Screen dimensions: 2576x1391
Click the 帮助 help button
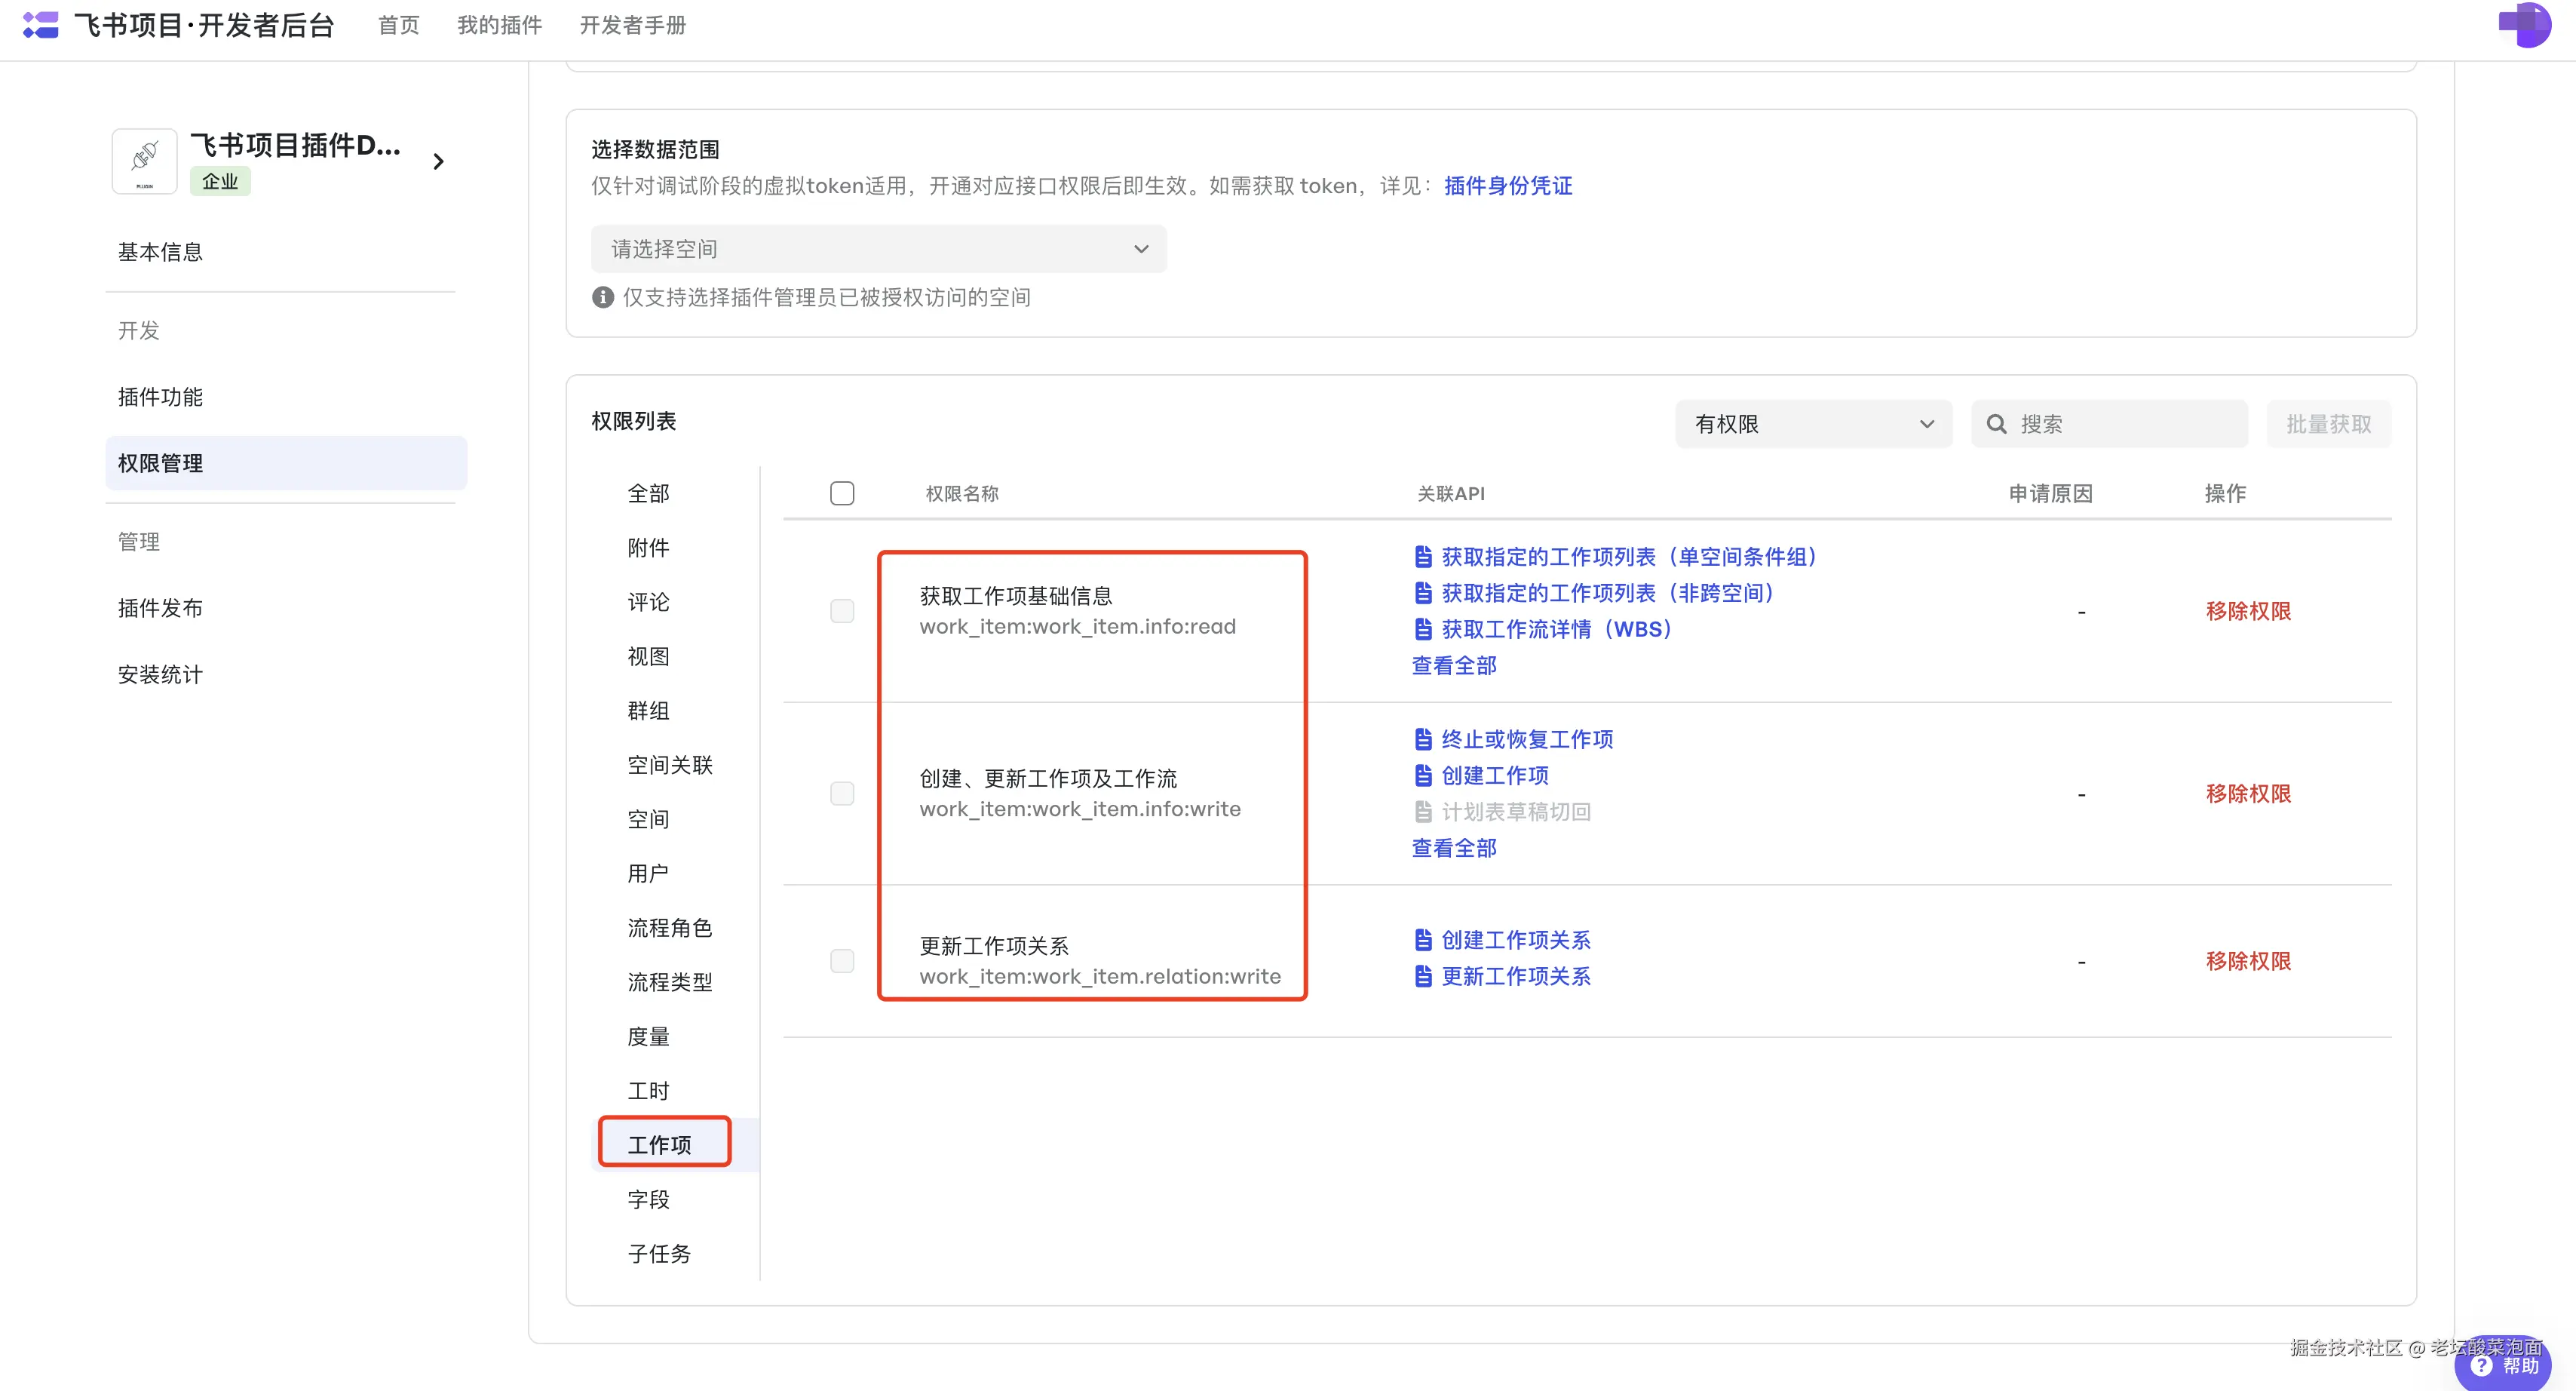click(2504, 1366)
